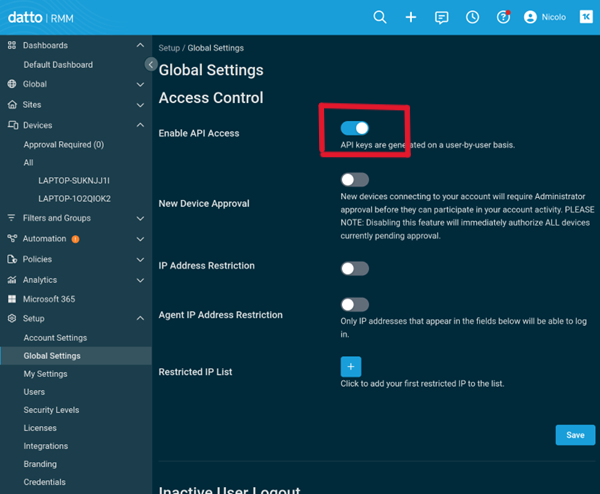Click the Global globe icon
This screenshot has width=600, height=494.
12,84
